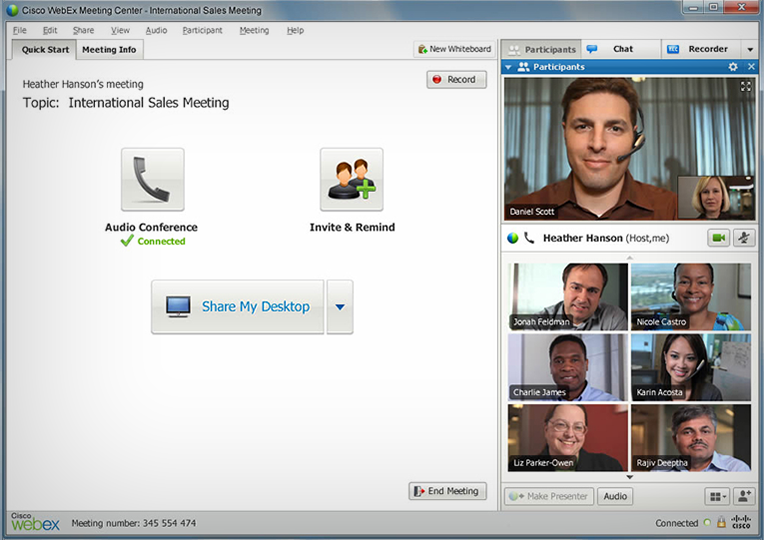
Task: Click the add participant icon button
Action: 744,497
